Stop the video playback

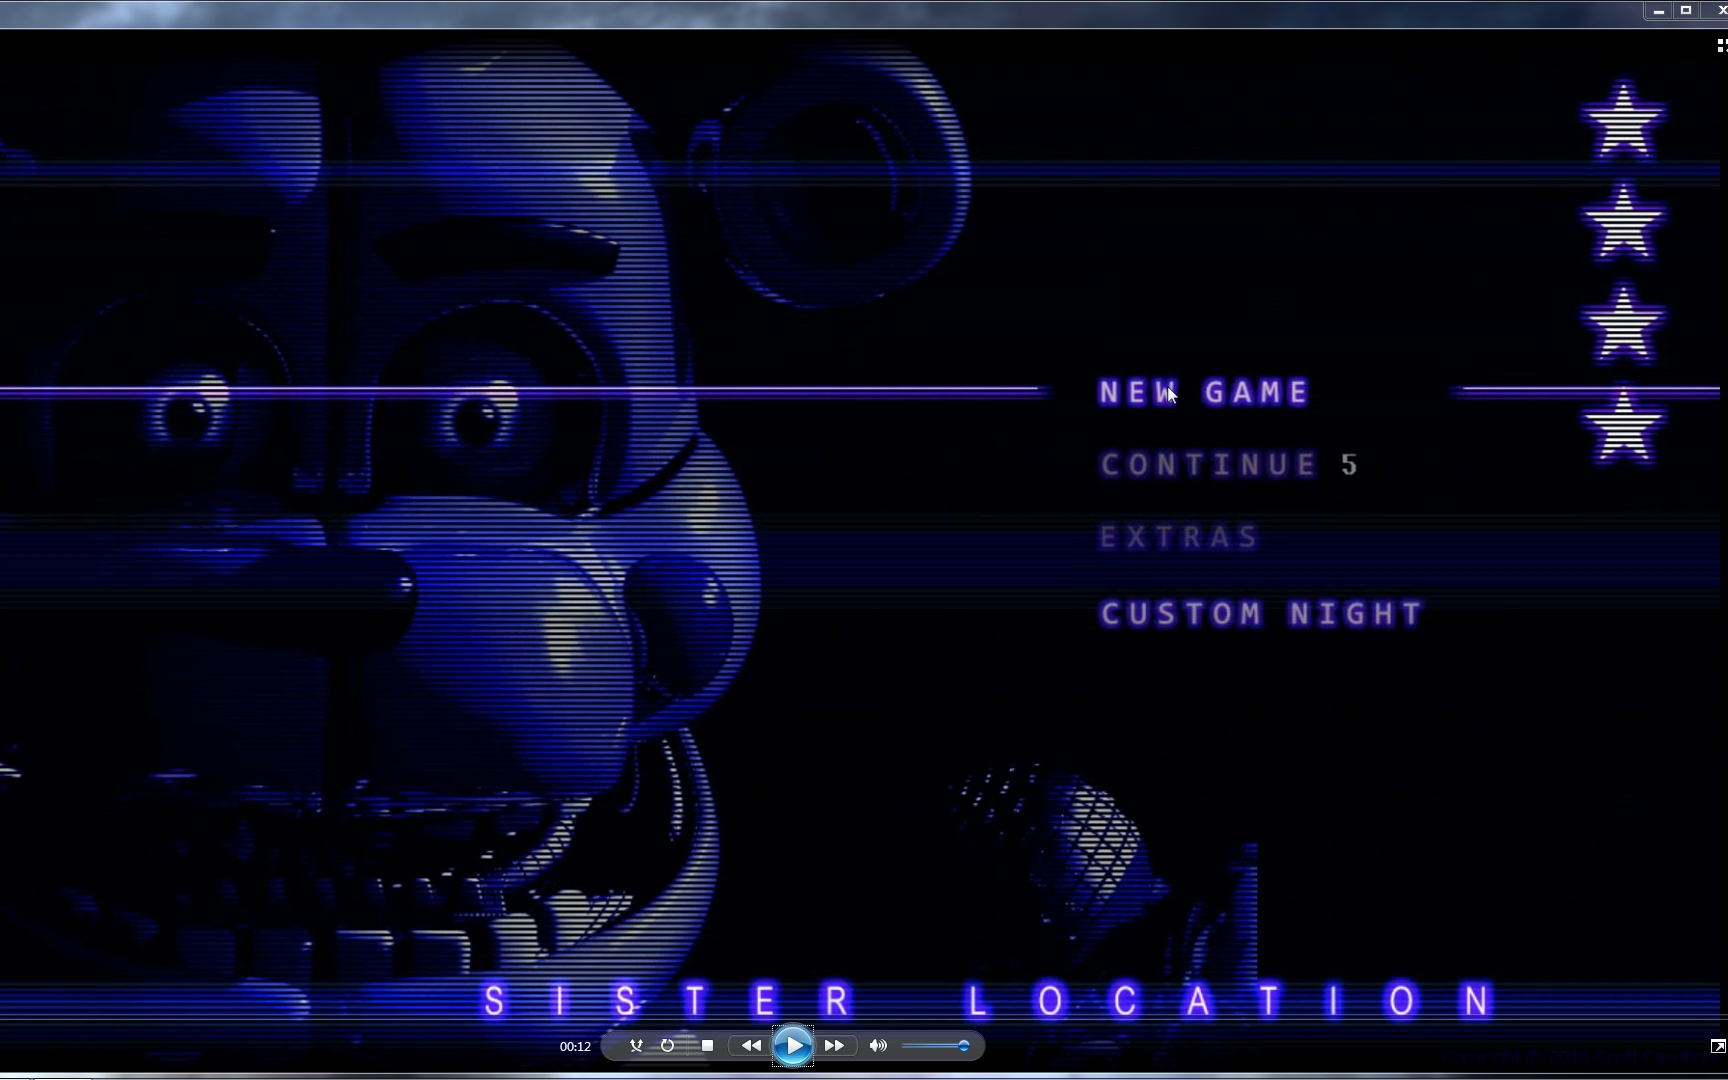click(x=707, y=1046)
